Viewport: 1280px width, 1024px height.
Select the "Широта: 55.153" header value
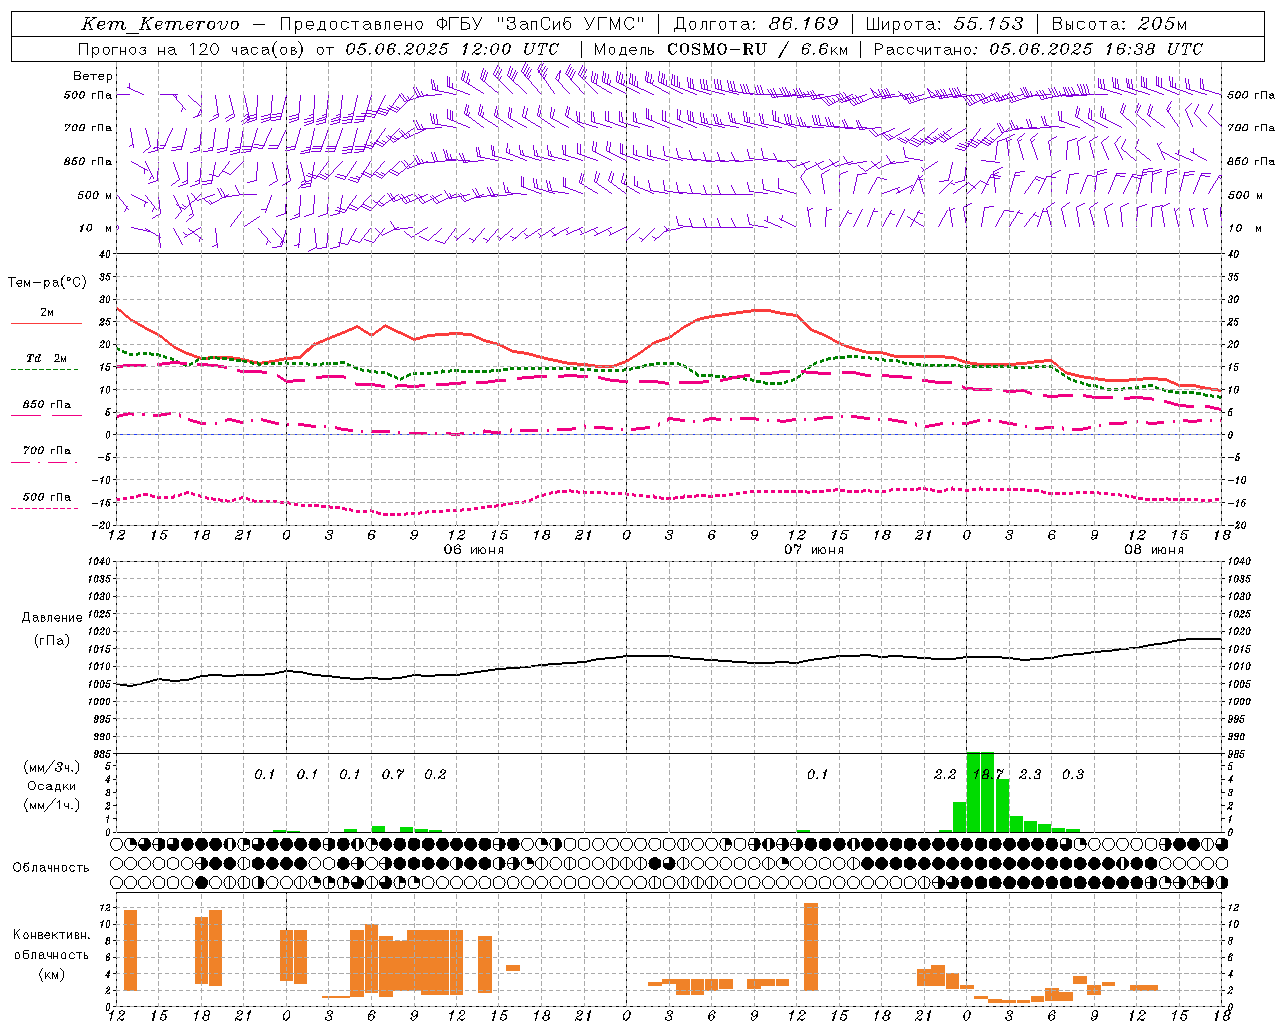click(945, 24)
